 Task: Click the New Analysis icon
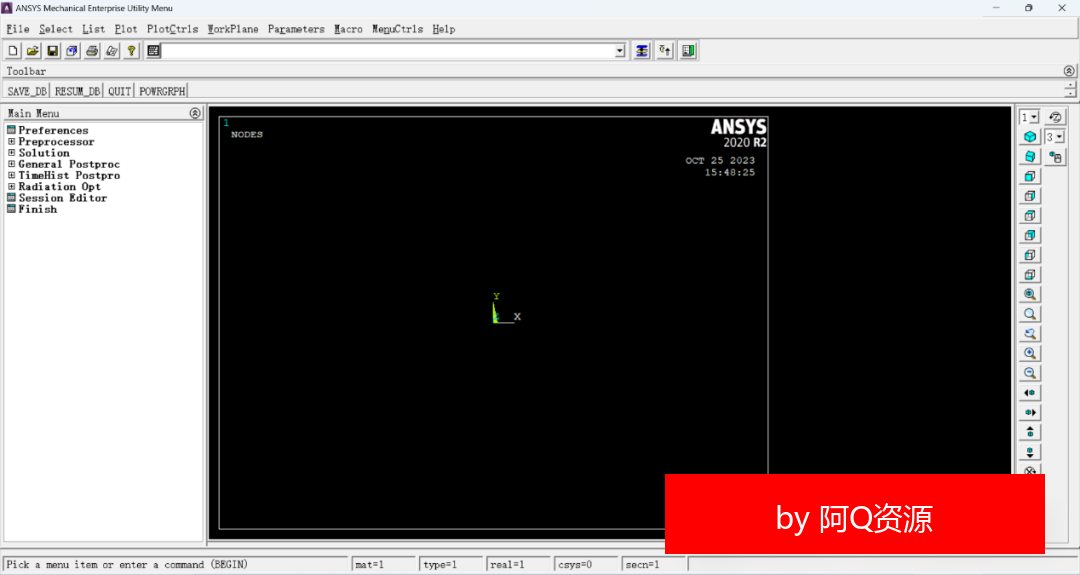[x=13, y=51]
